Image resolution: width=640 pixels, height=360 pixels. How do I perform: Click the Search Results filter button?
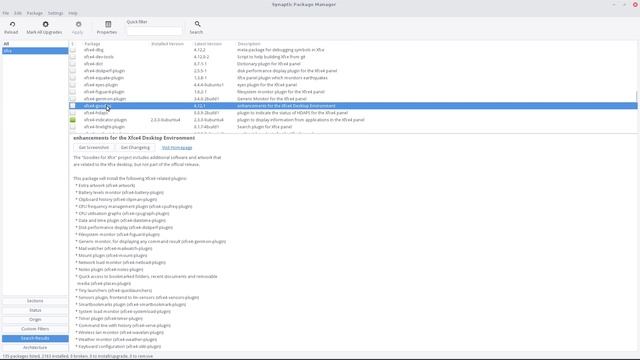coord(35,338)
